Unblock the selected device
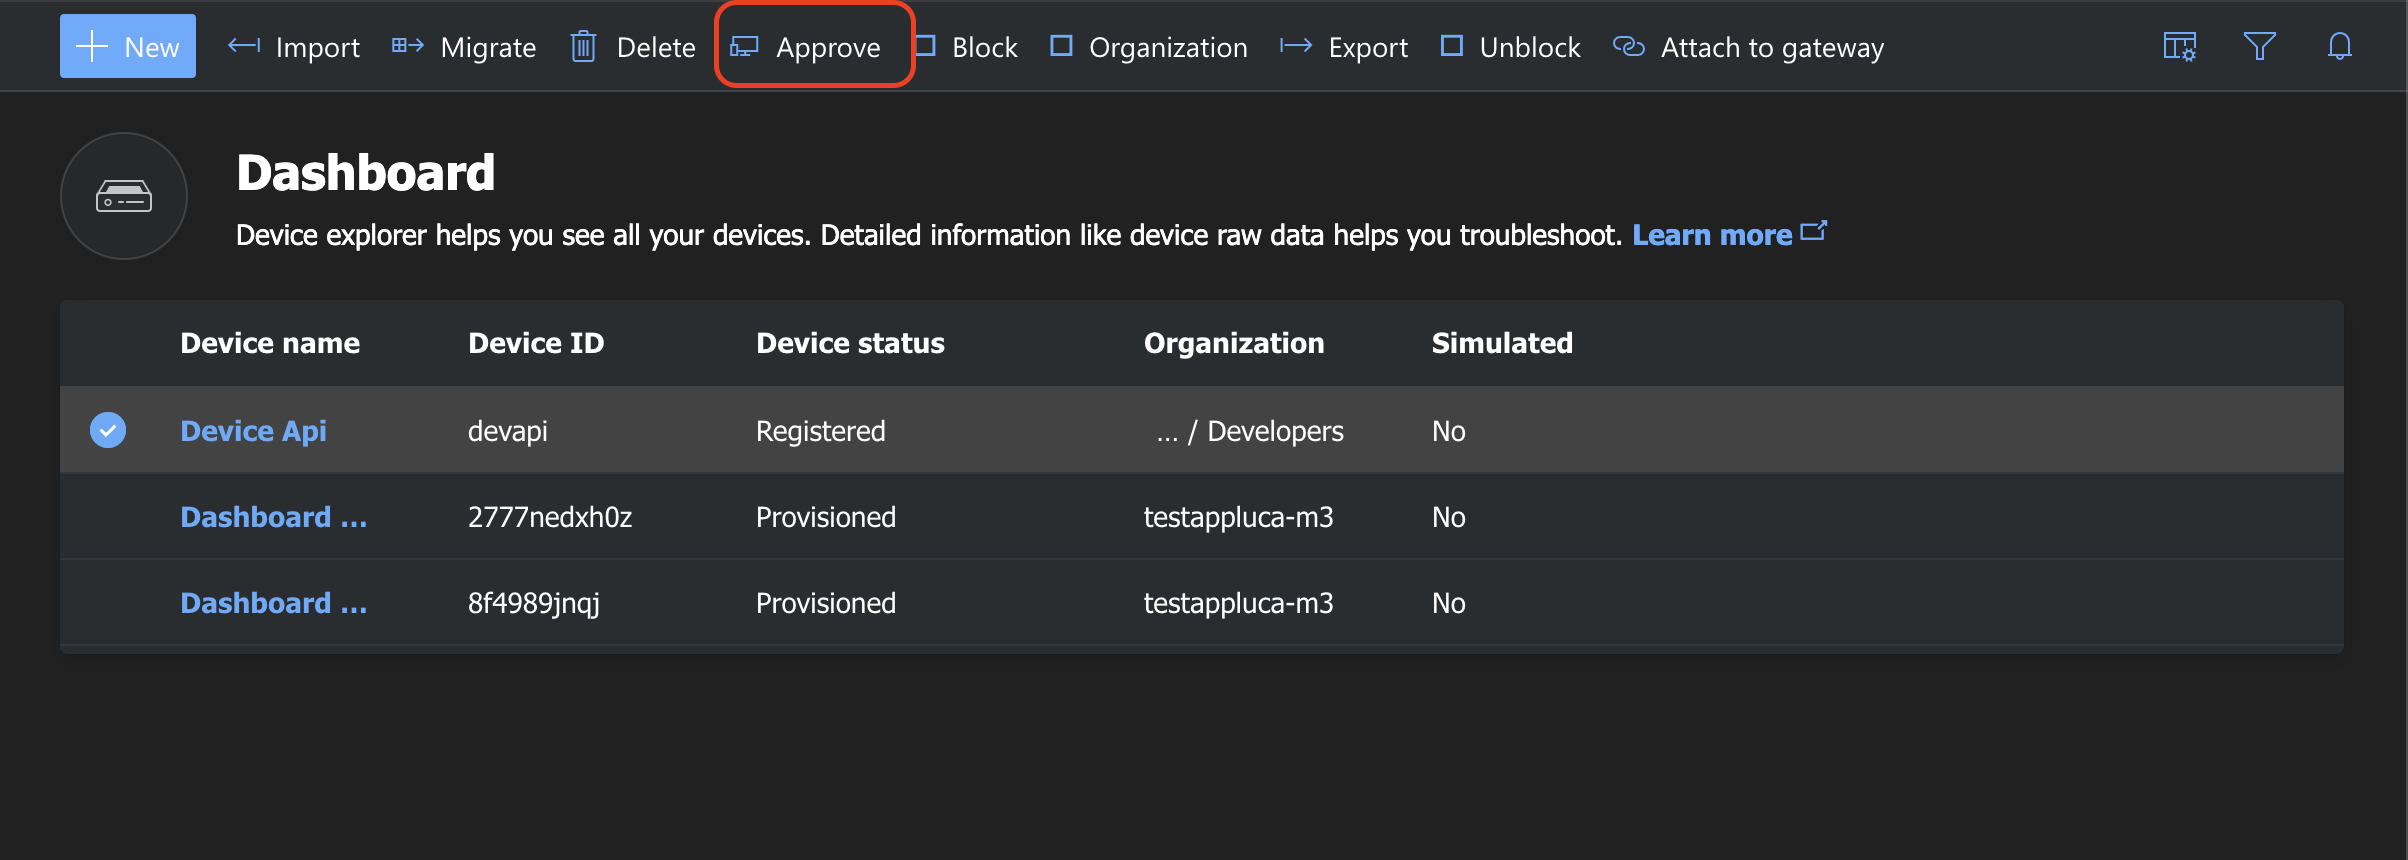 [x=1511, y=47]
